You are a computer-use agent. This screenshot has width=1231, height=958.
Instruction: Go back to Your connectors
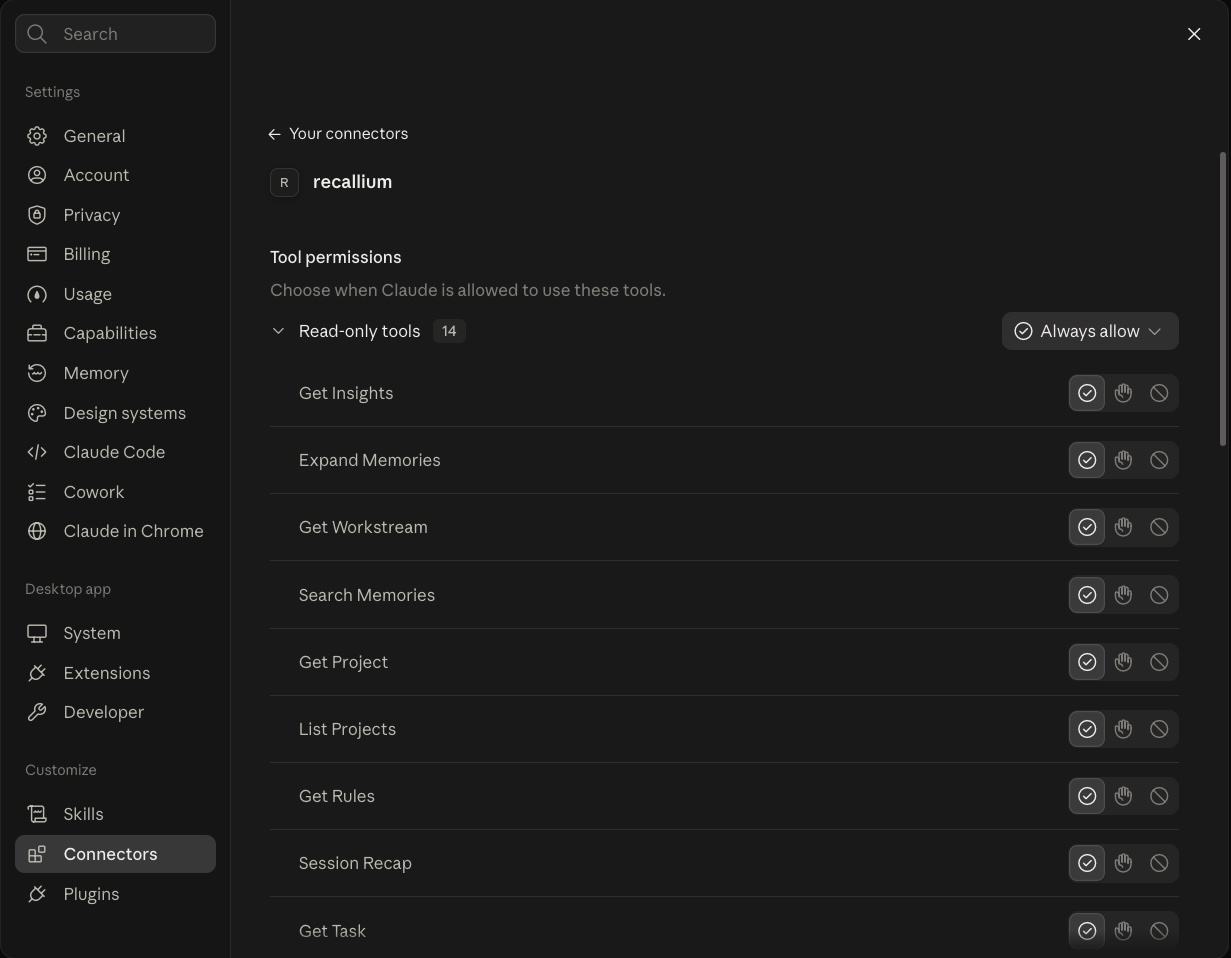(x=338, y=134)
